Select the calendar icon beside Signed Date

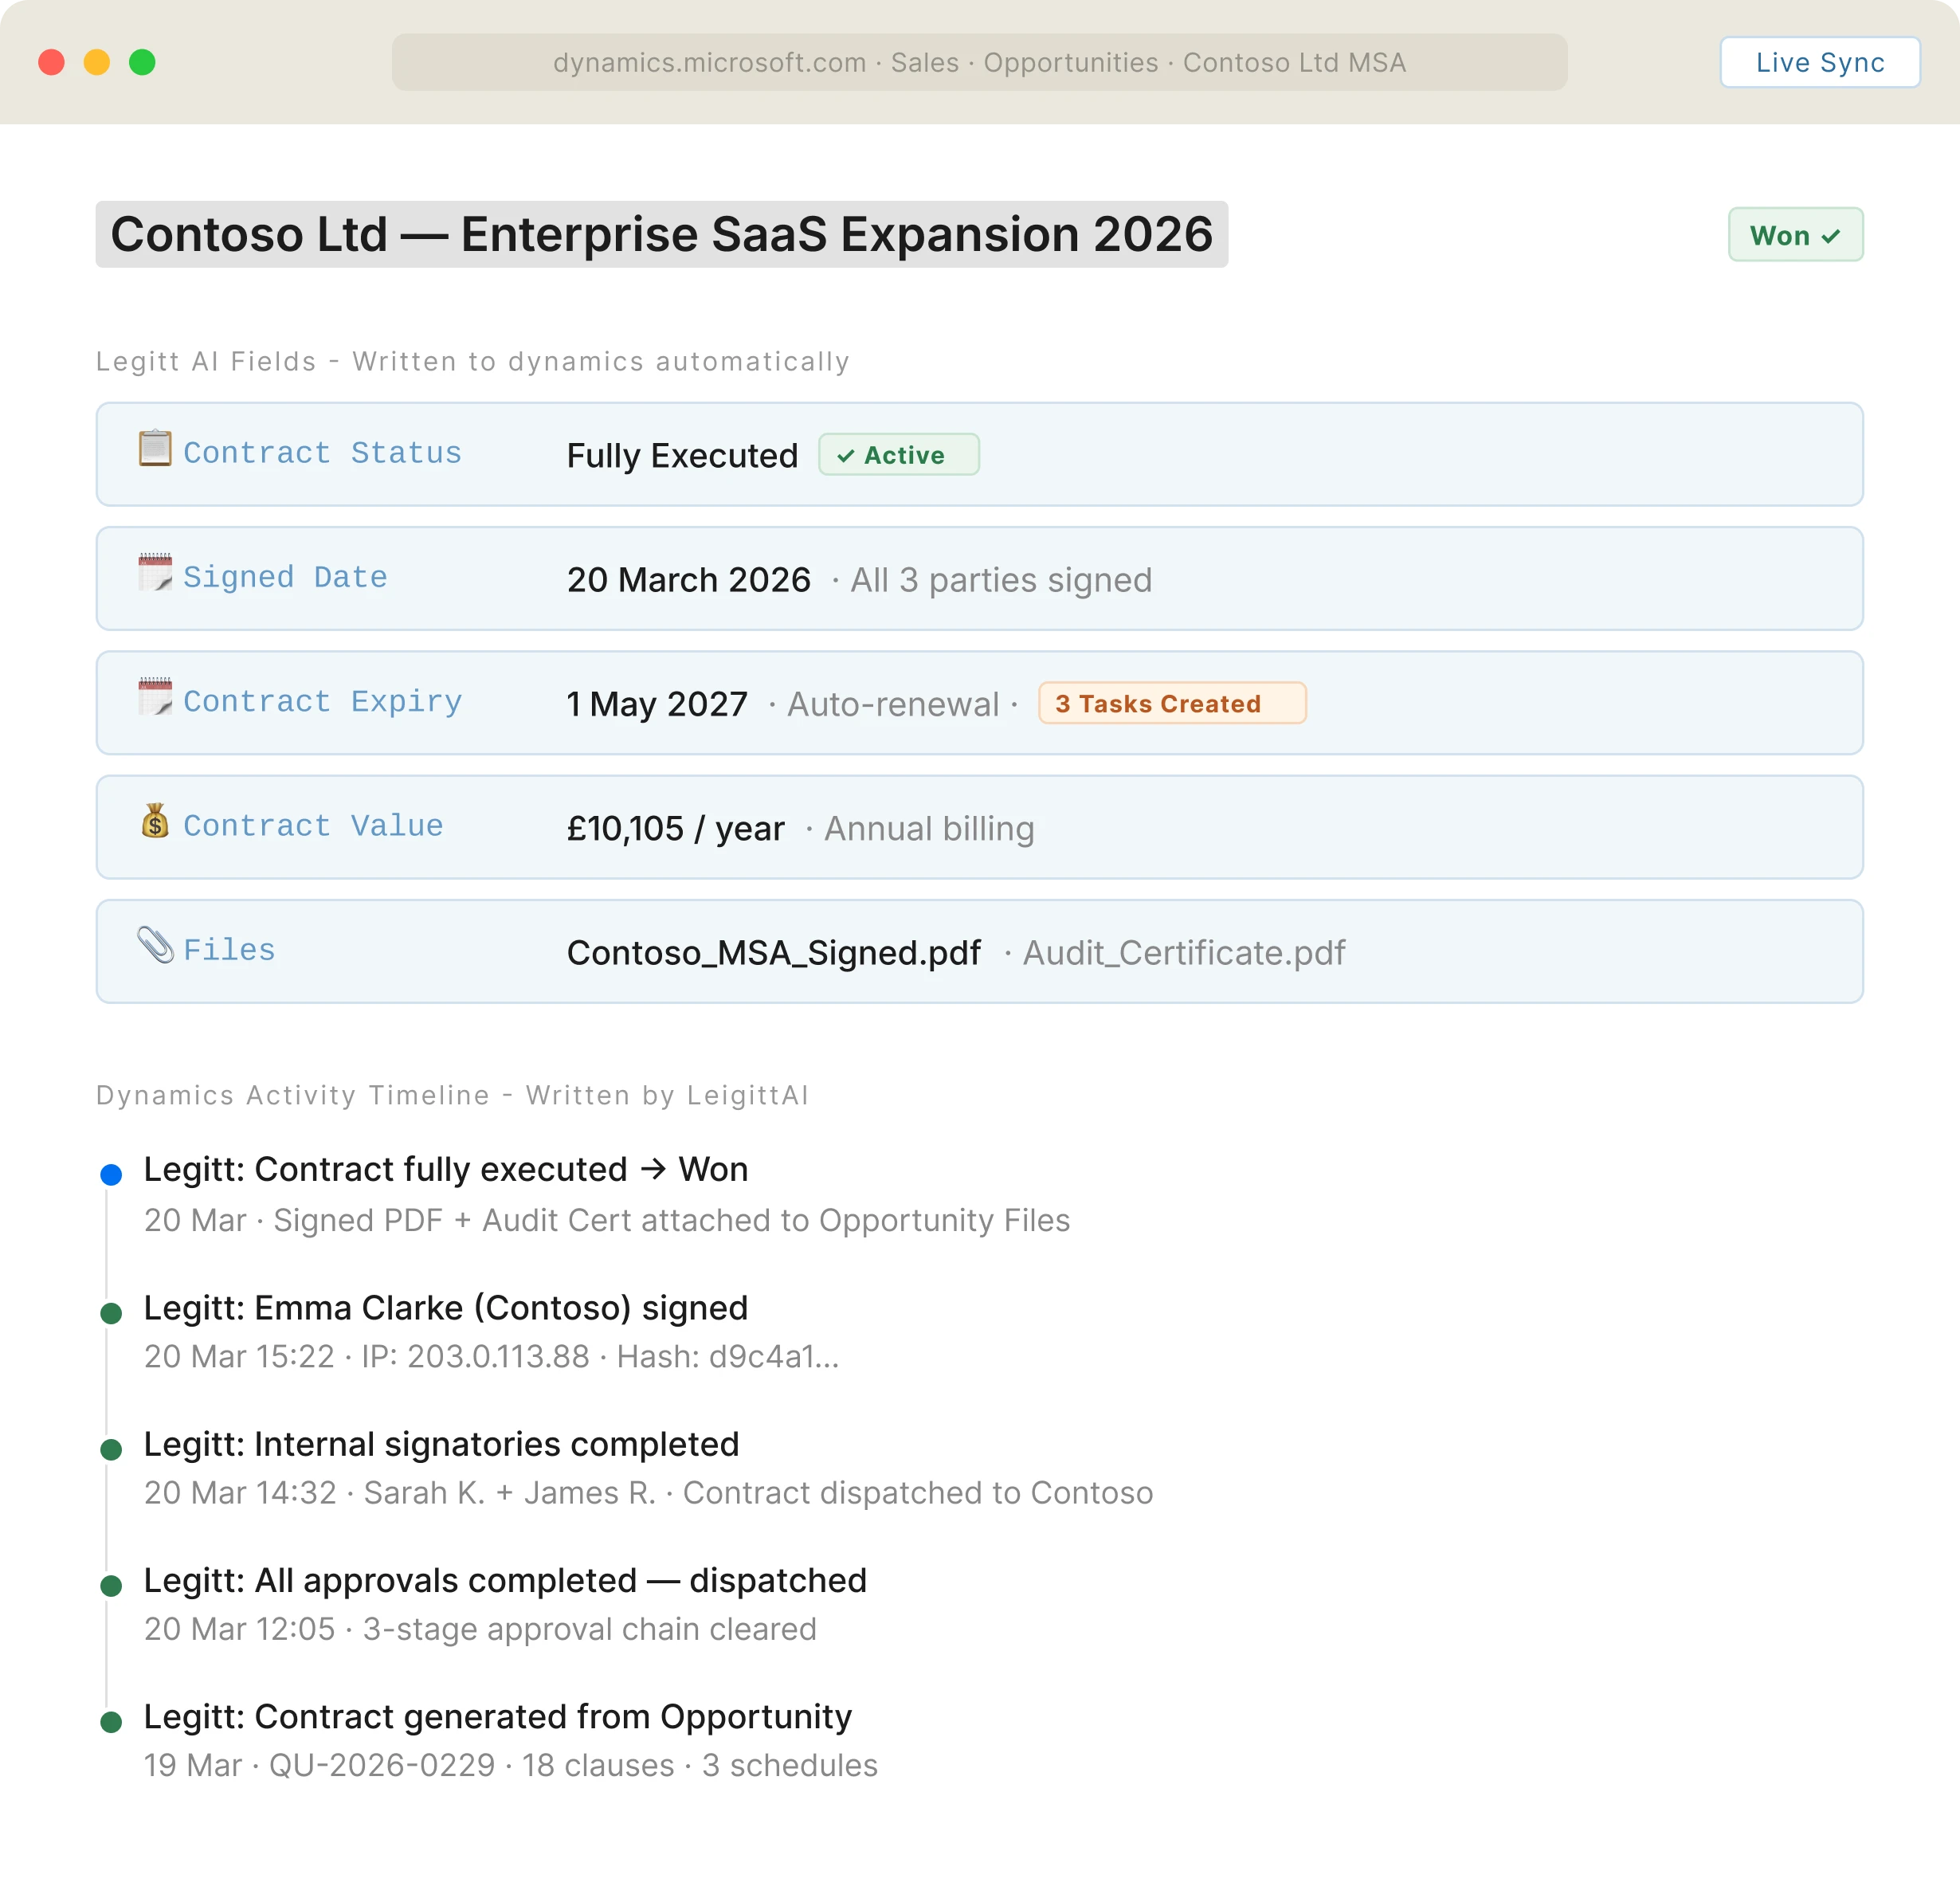coord(156,574)
